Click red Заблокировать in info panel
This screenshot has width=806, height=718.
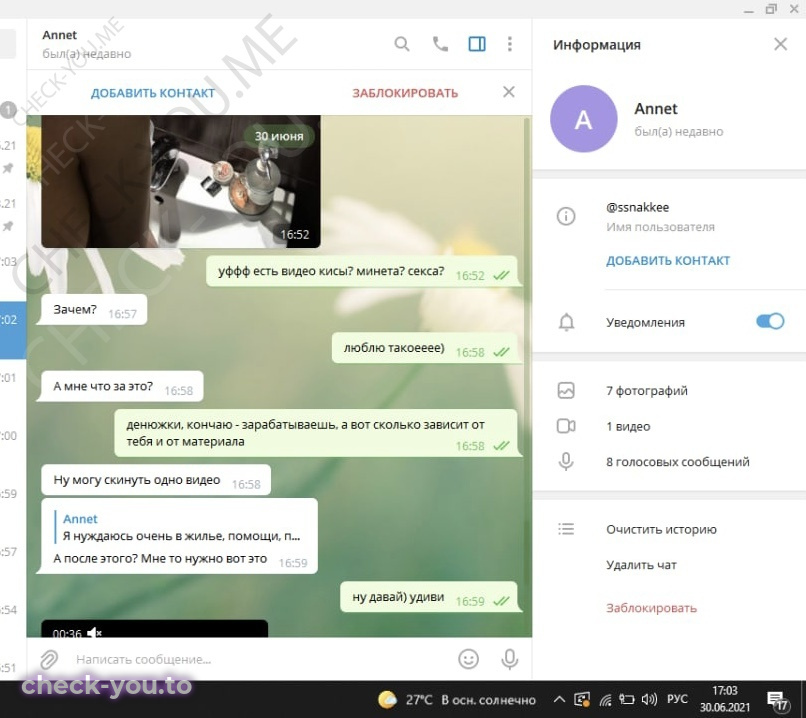tap(651, 608)
